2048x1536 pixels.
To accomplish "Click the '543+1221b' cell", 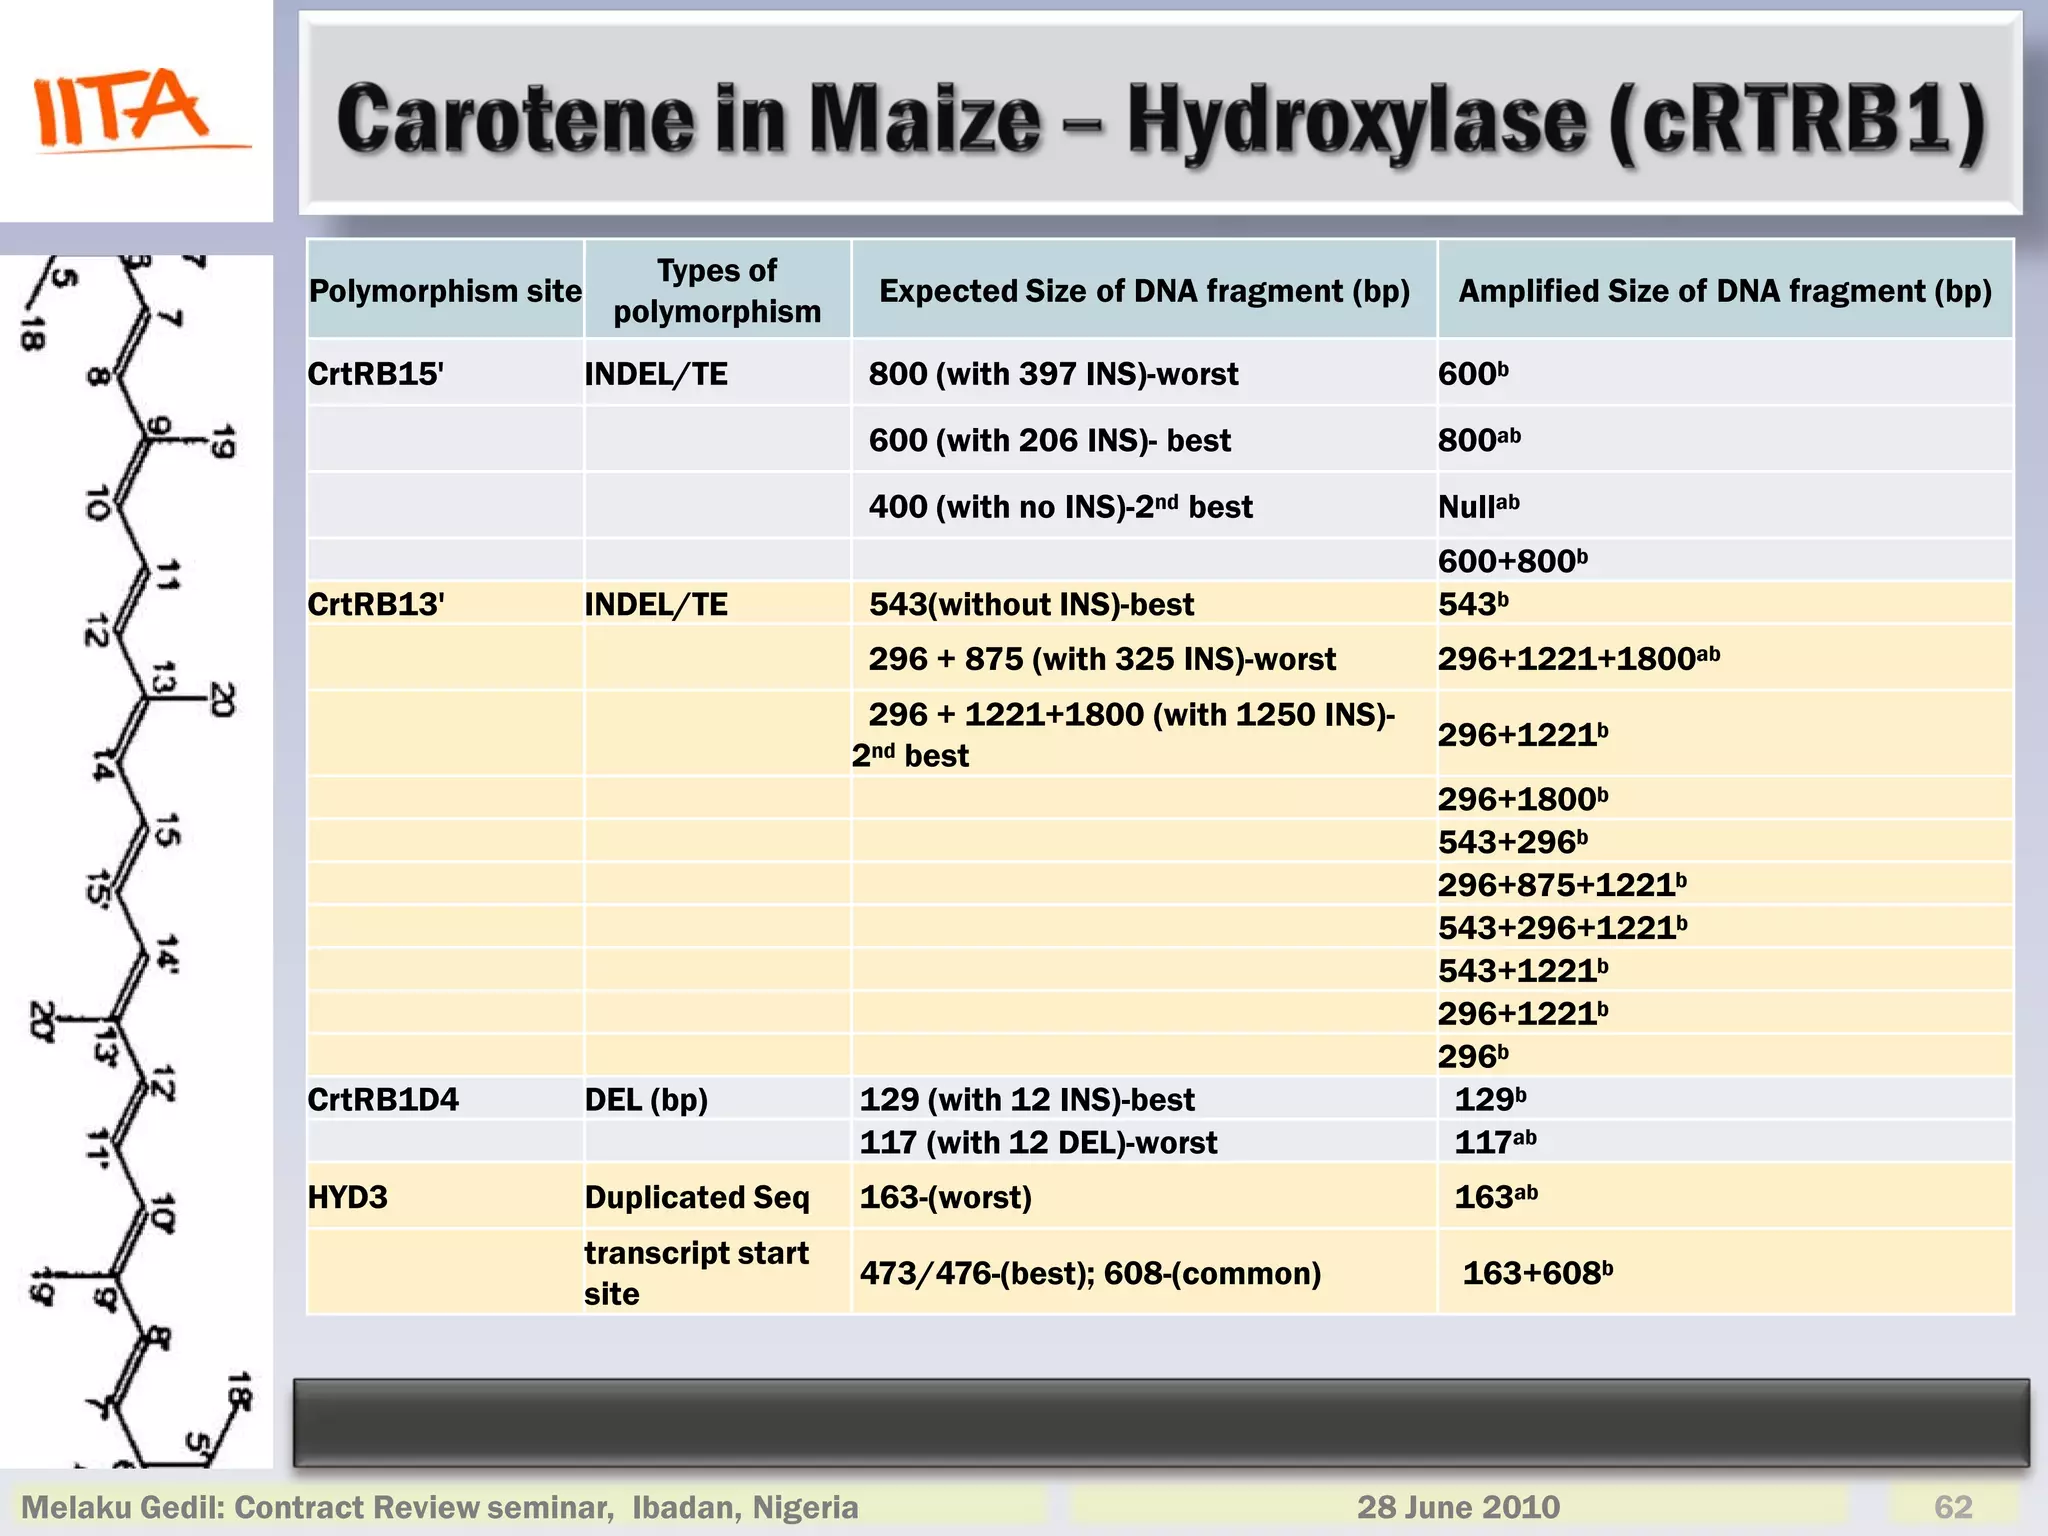I will point(1725,970).
